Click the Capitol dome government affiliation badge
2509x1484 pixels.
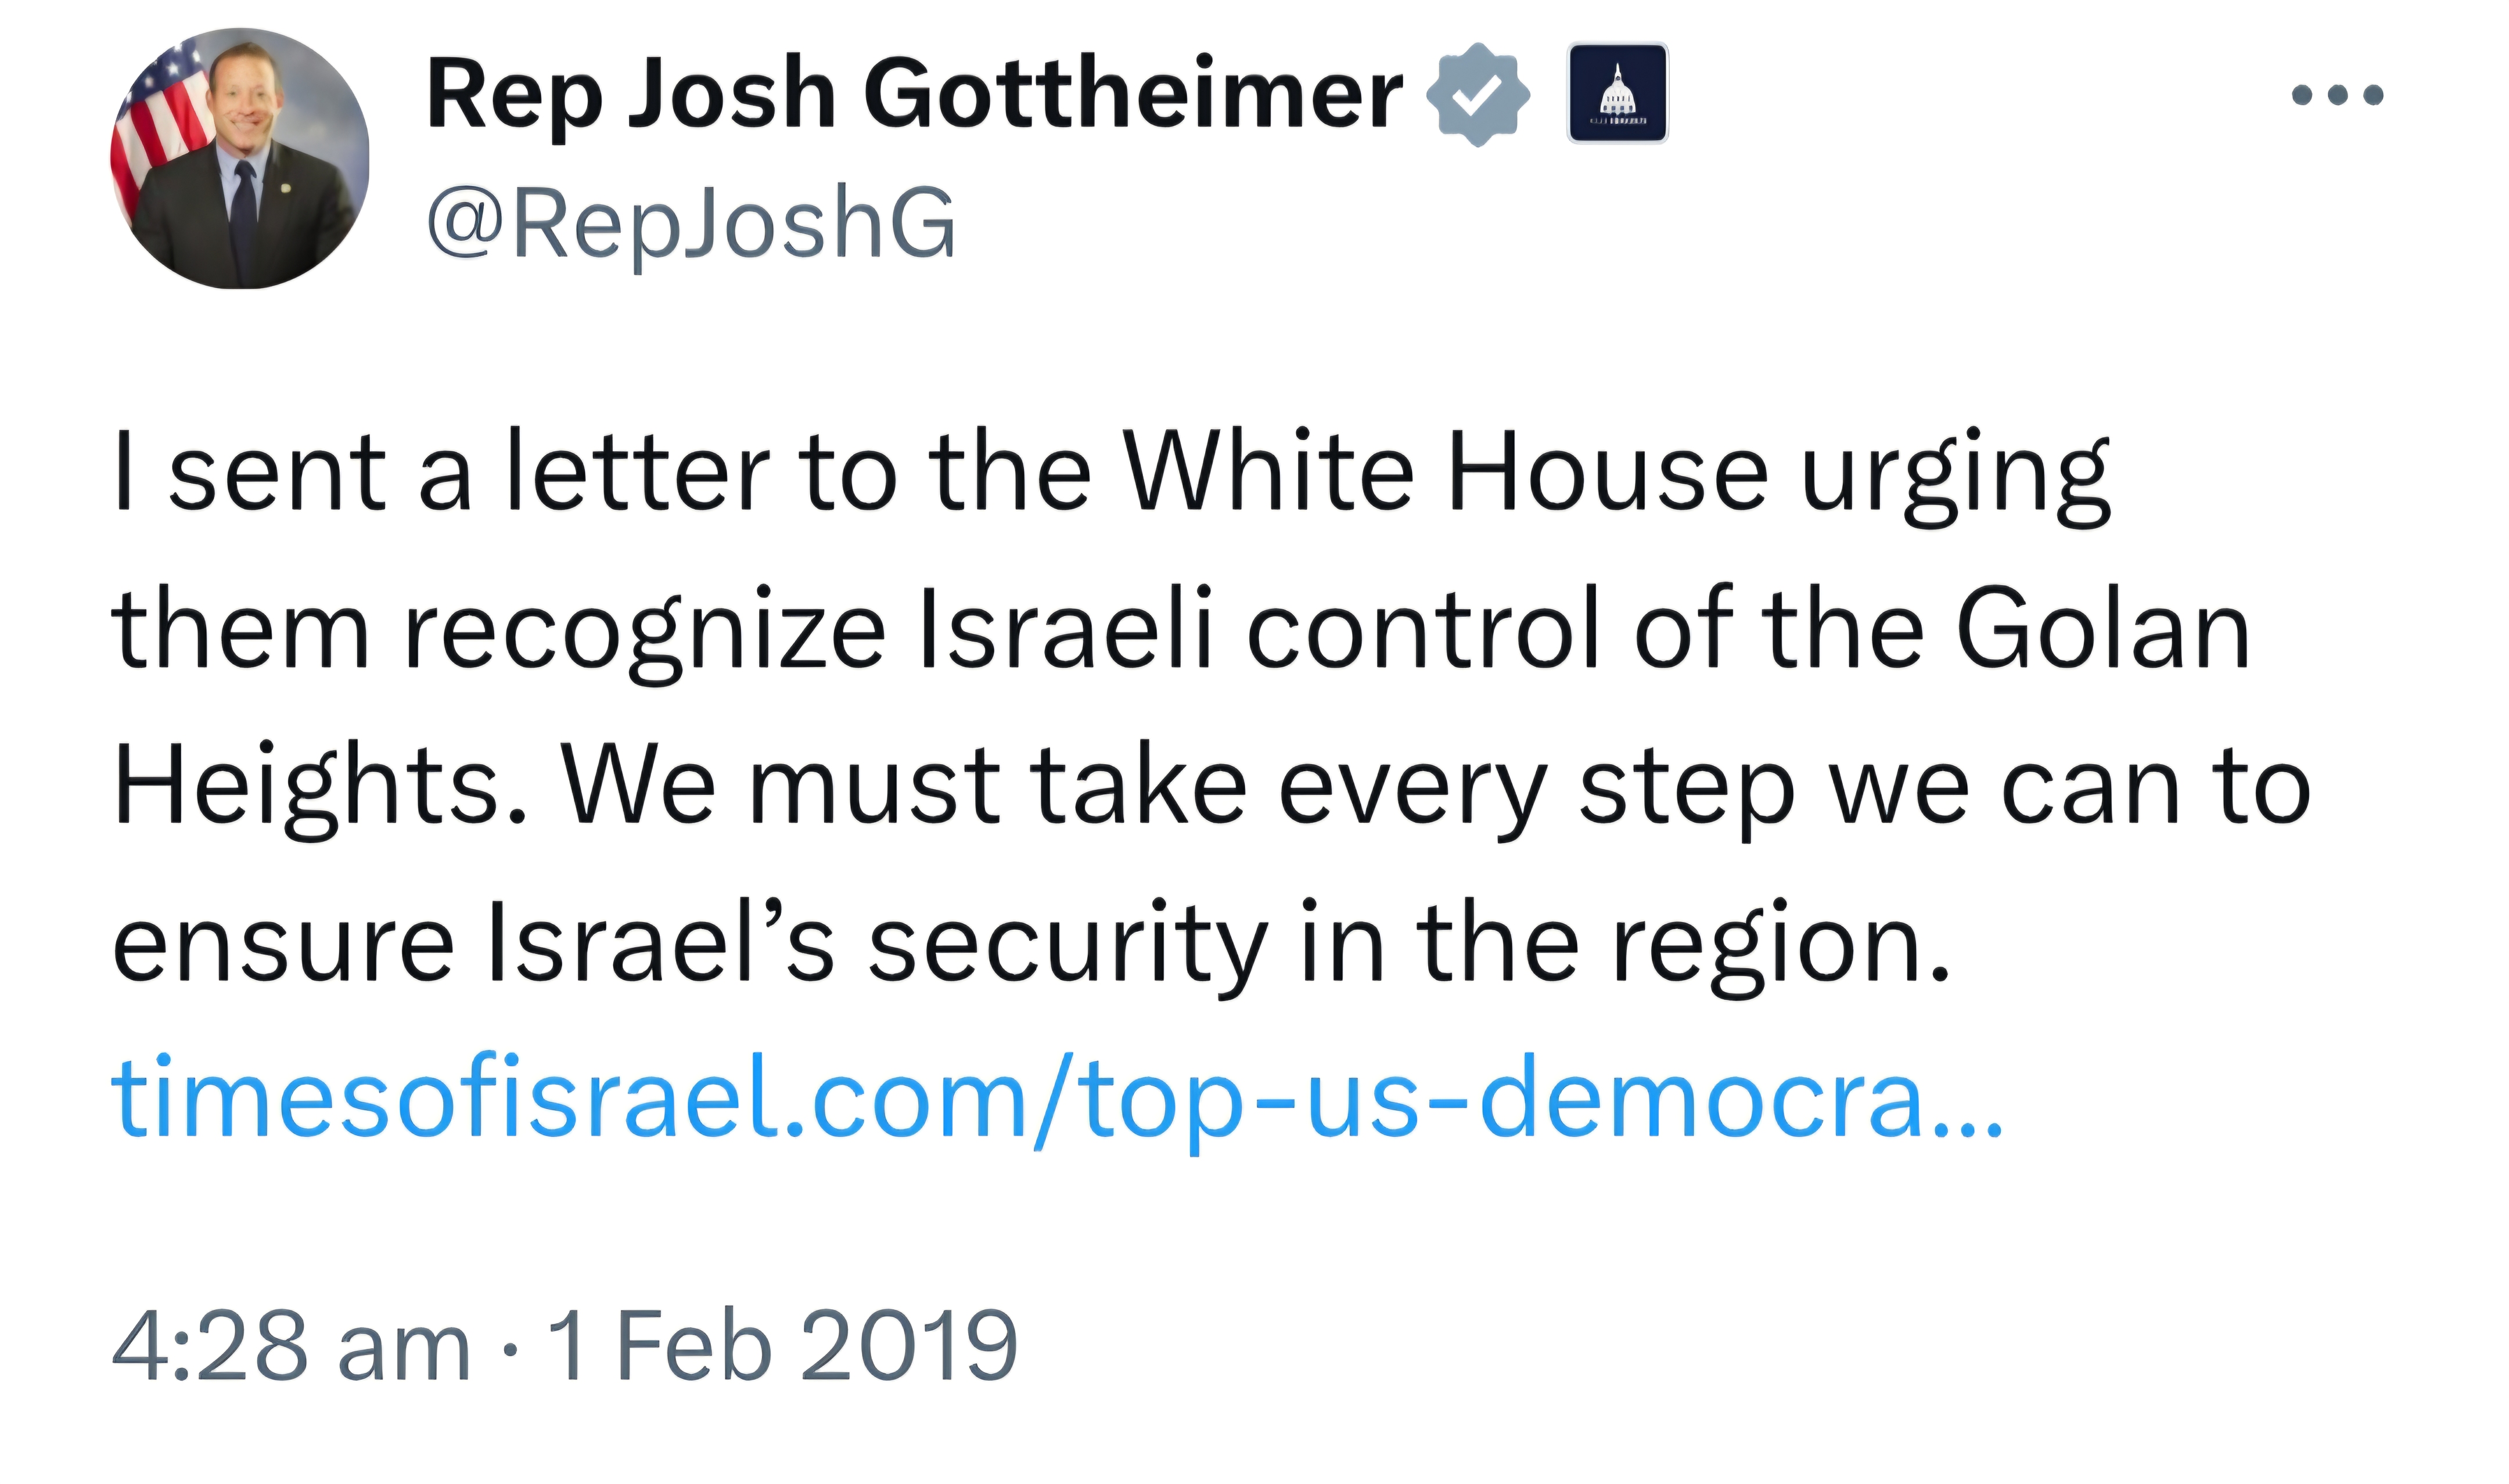(x=1617, y=93)
